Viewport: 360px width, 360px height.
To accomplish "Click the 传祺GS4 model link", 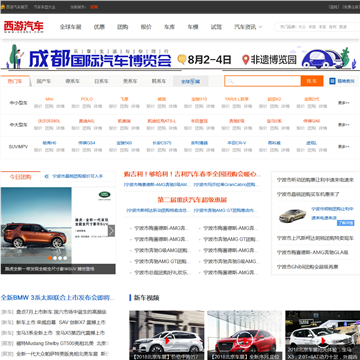I will 87,143.
